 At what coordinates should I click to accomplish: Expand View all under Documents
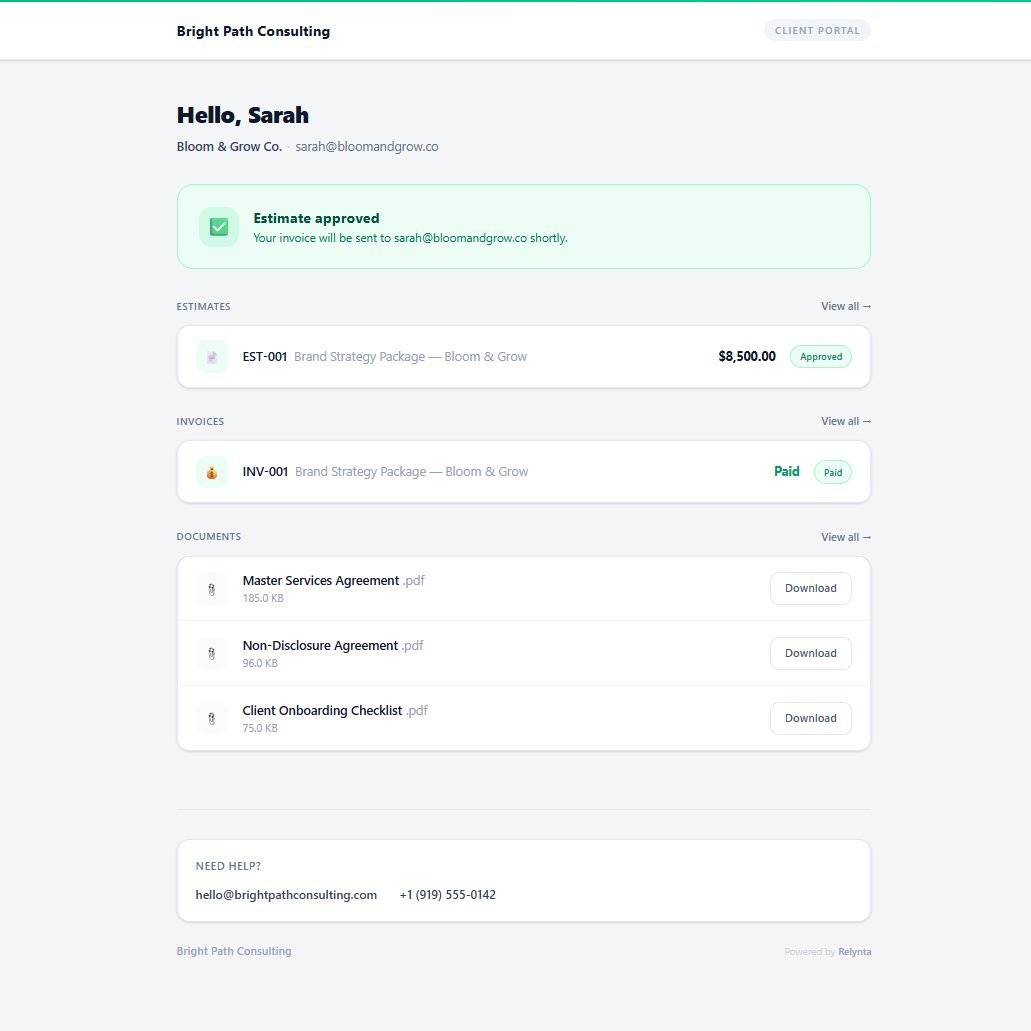pyautogui.click(x=845, y=536)
